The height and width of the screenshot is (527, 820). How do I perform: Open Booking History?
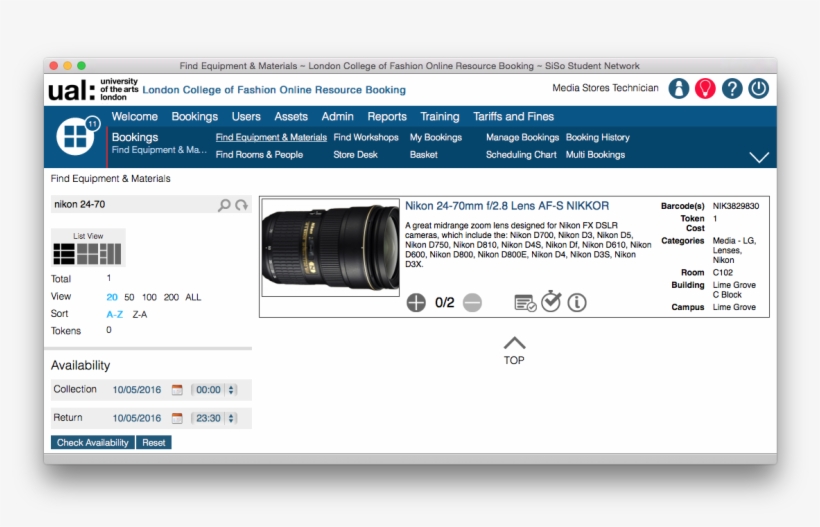pos(597,137)
